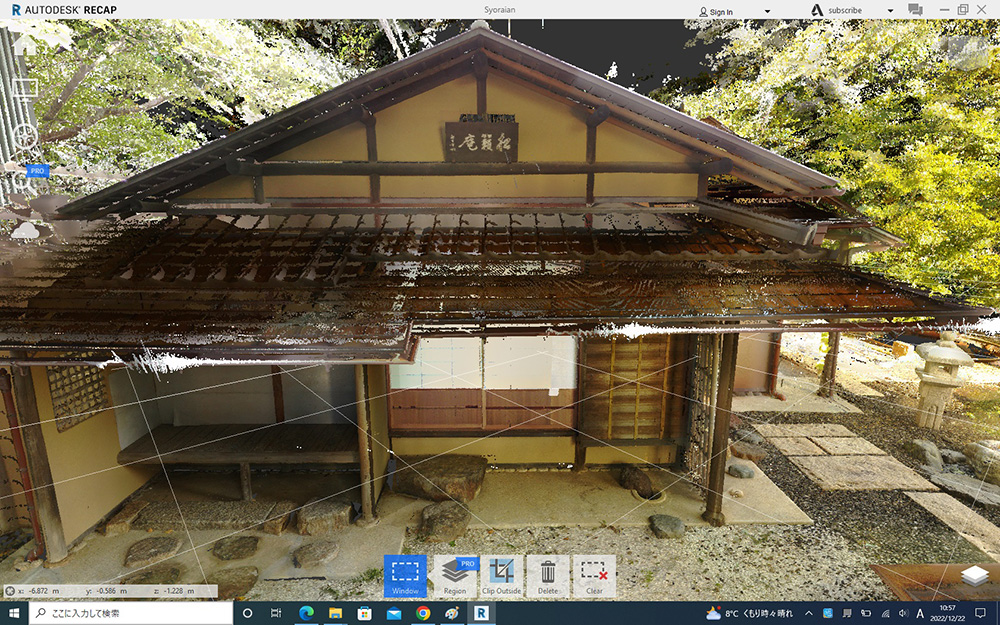
Task: Choose the Clip Outside tool
Action: point(502,576)
